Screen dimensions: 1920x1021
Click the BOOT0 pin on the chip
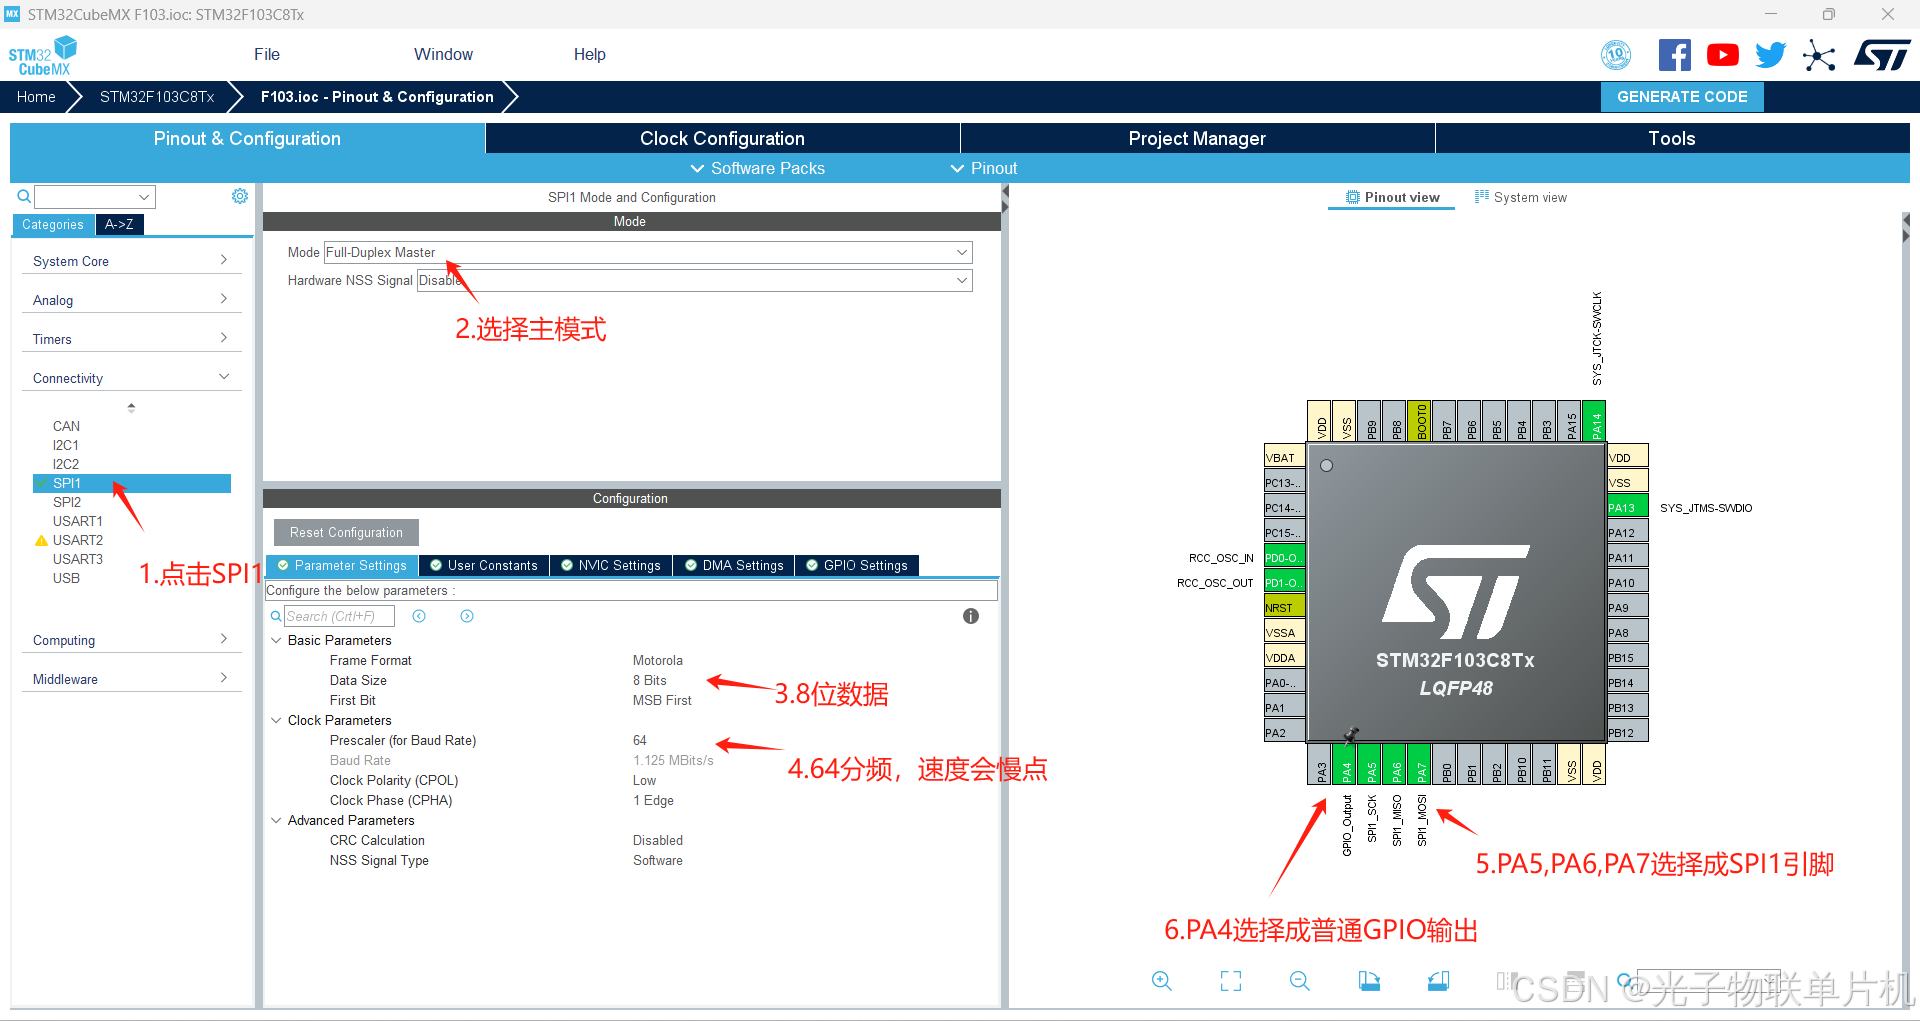click(1421, 421)
